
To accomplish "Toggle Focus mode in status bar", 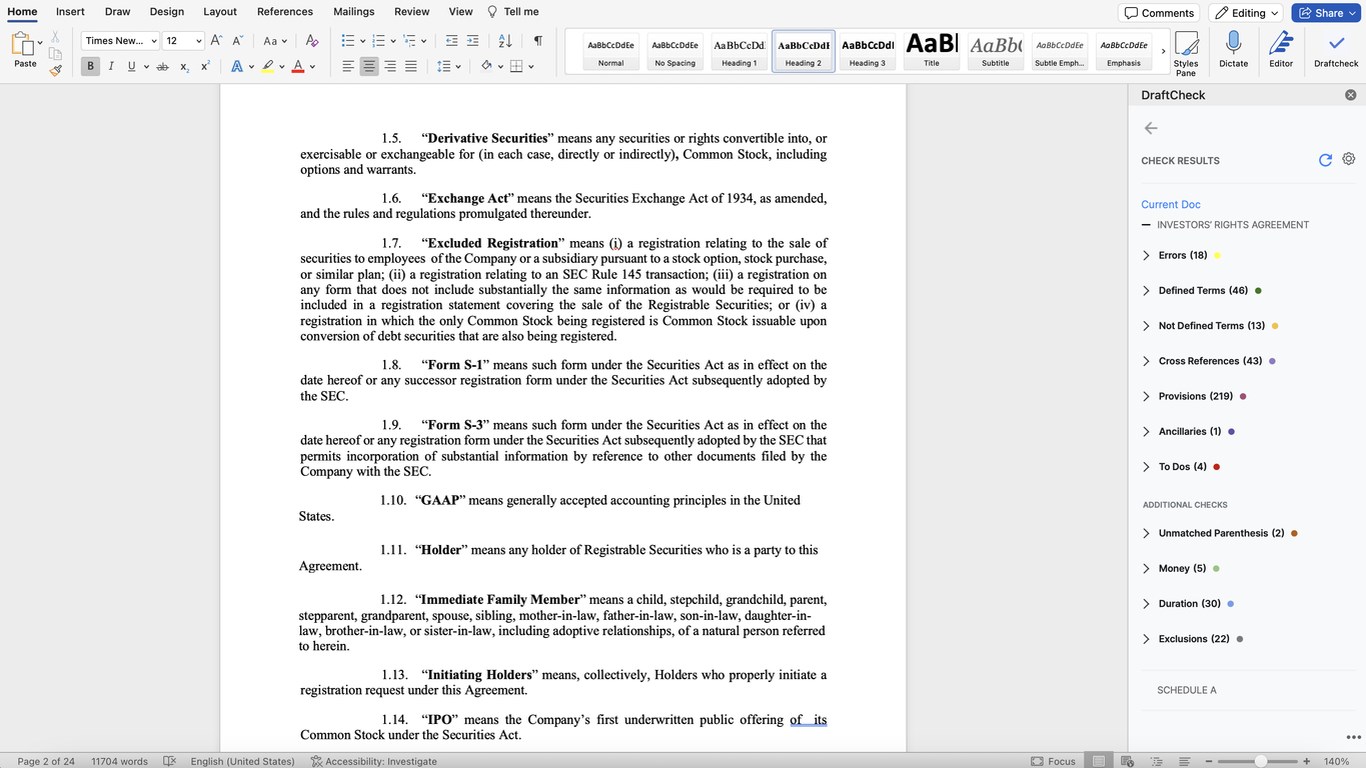I will 1053,761.
